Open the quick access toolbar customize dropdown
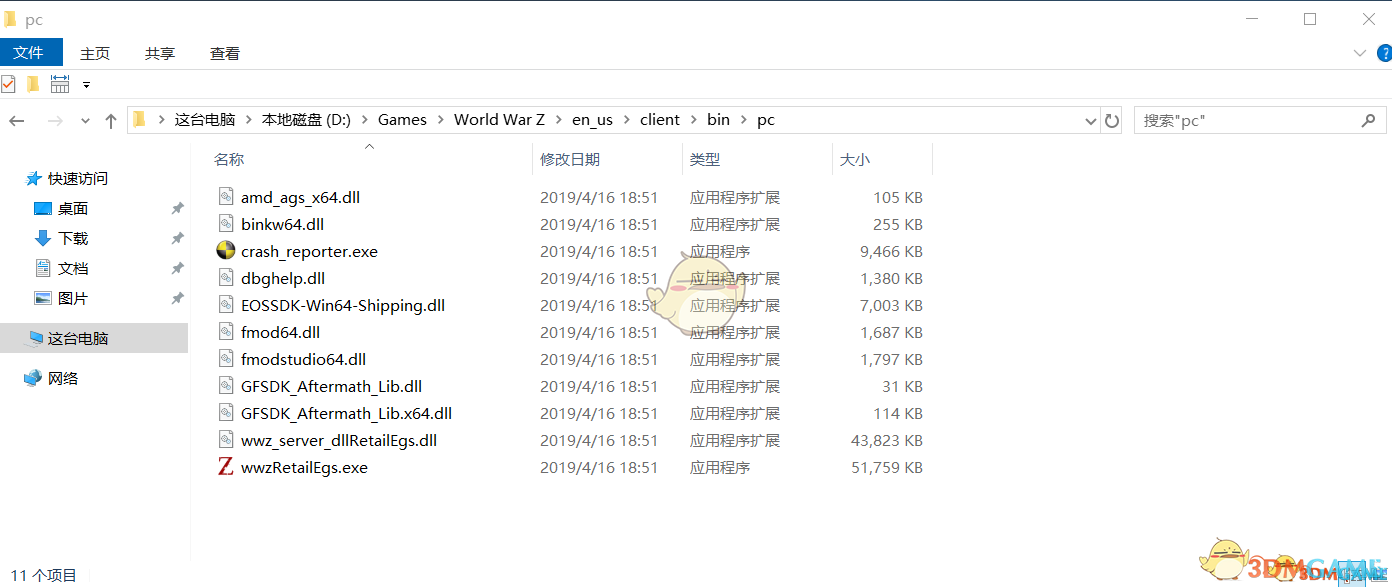 point(87,85)
